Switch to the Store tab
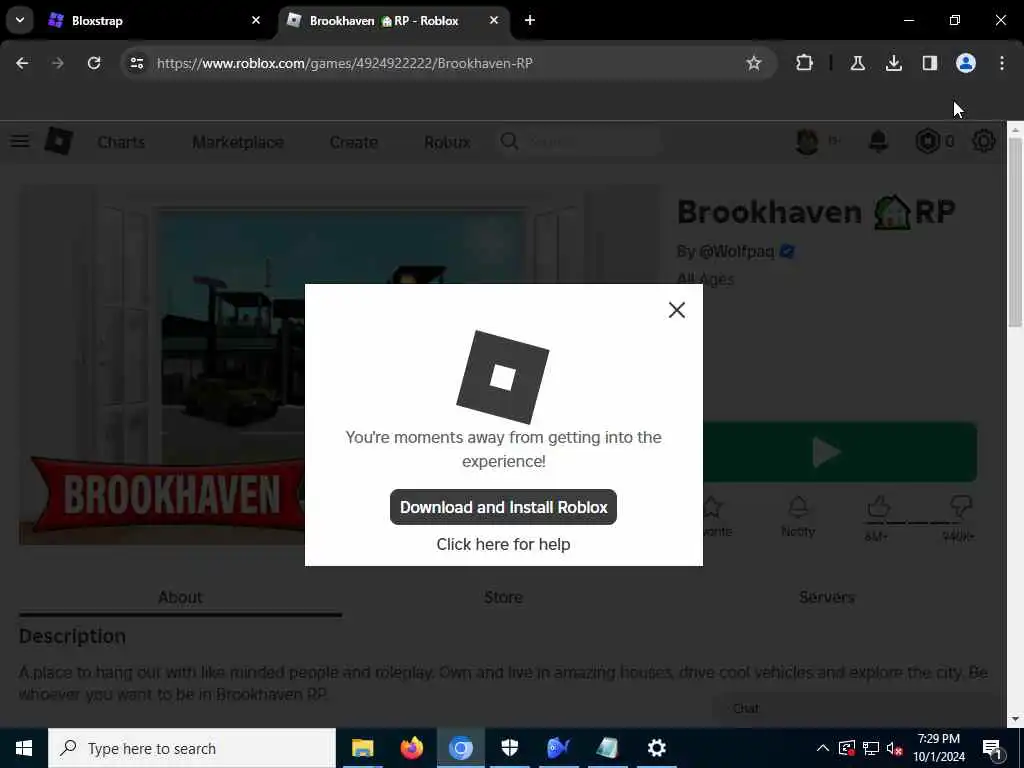Viewport: 1024px width, 768px height. [503, 597]
